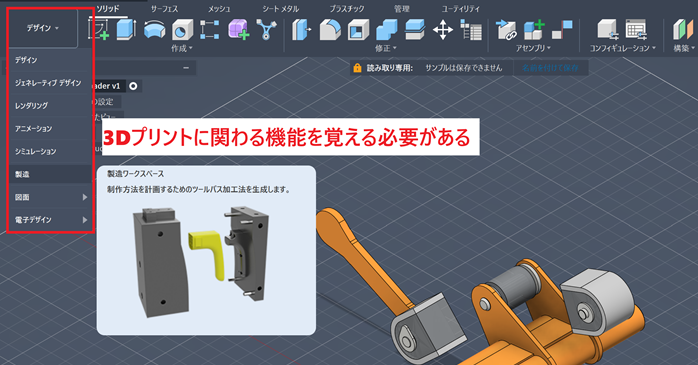The height and width of the screenshot is (365, 698).
Task: Switch to the ユーティリティ tab
Action: click(461, 9)
